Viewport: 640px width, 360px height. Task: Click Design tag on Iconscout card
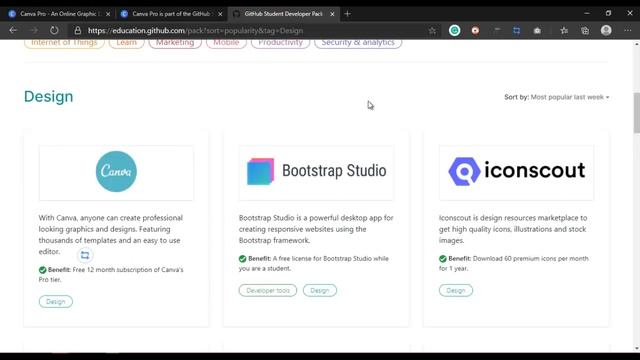point(456,291)
